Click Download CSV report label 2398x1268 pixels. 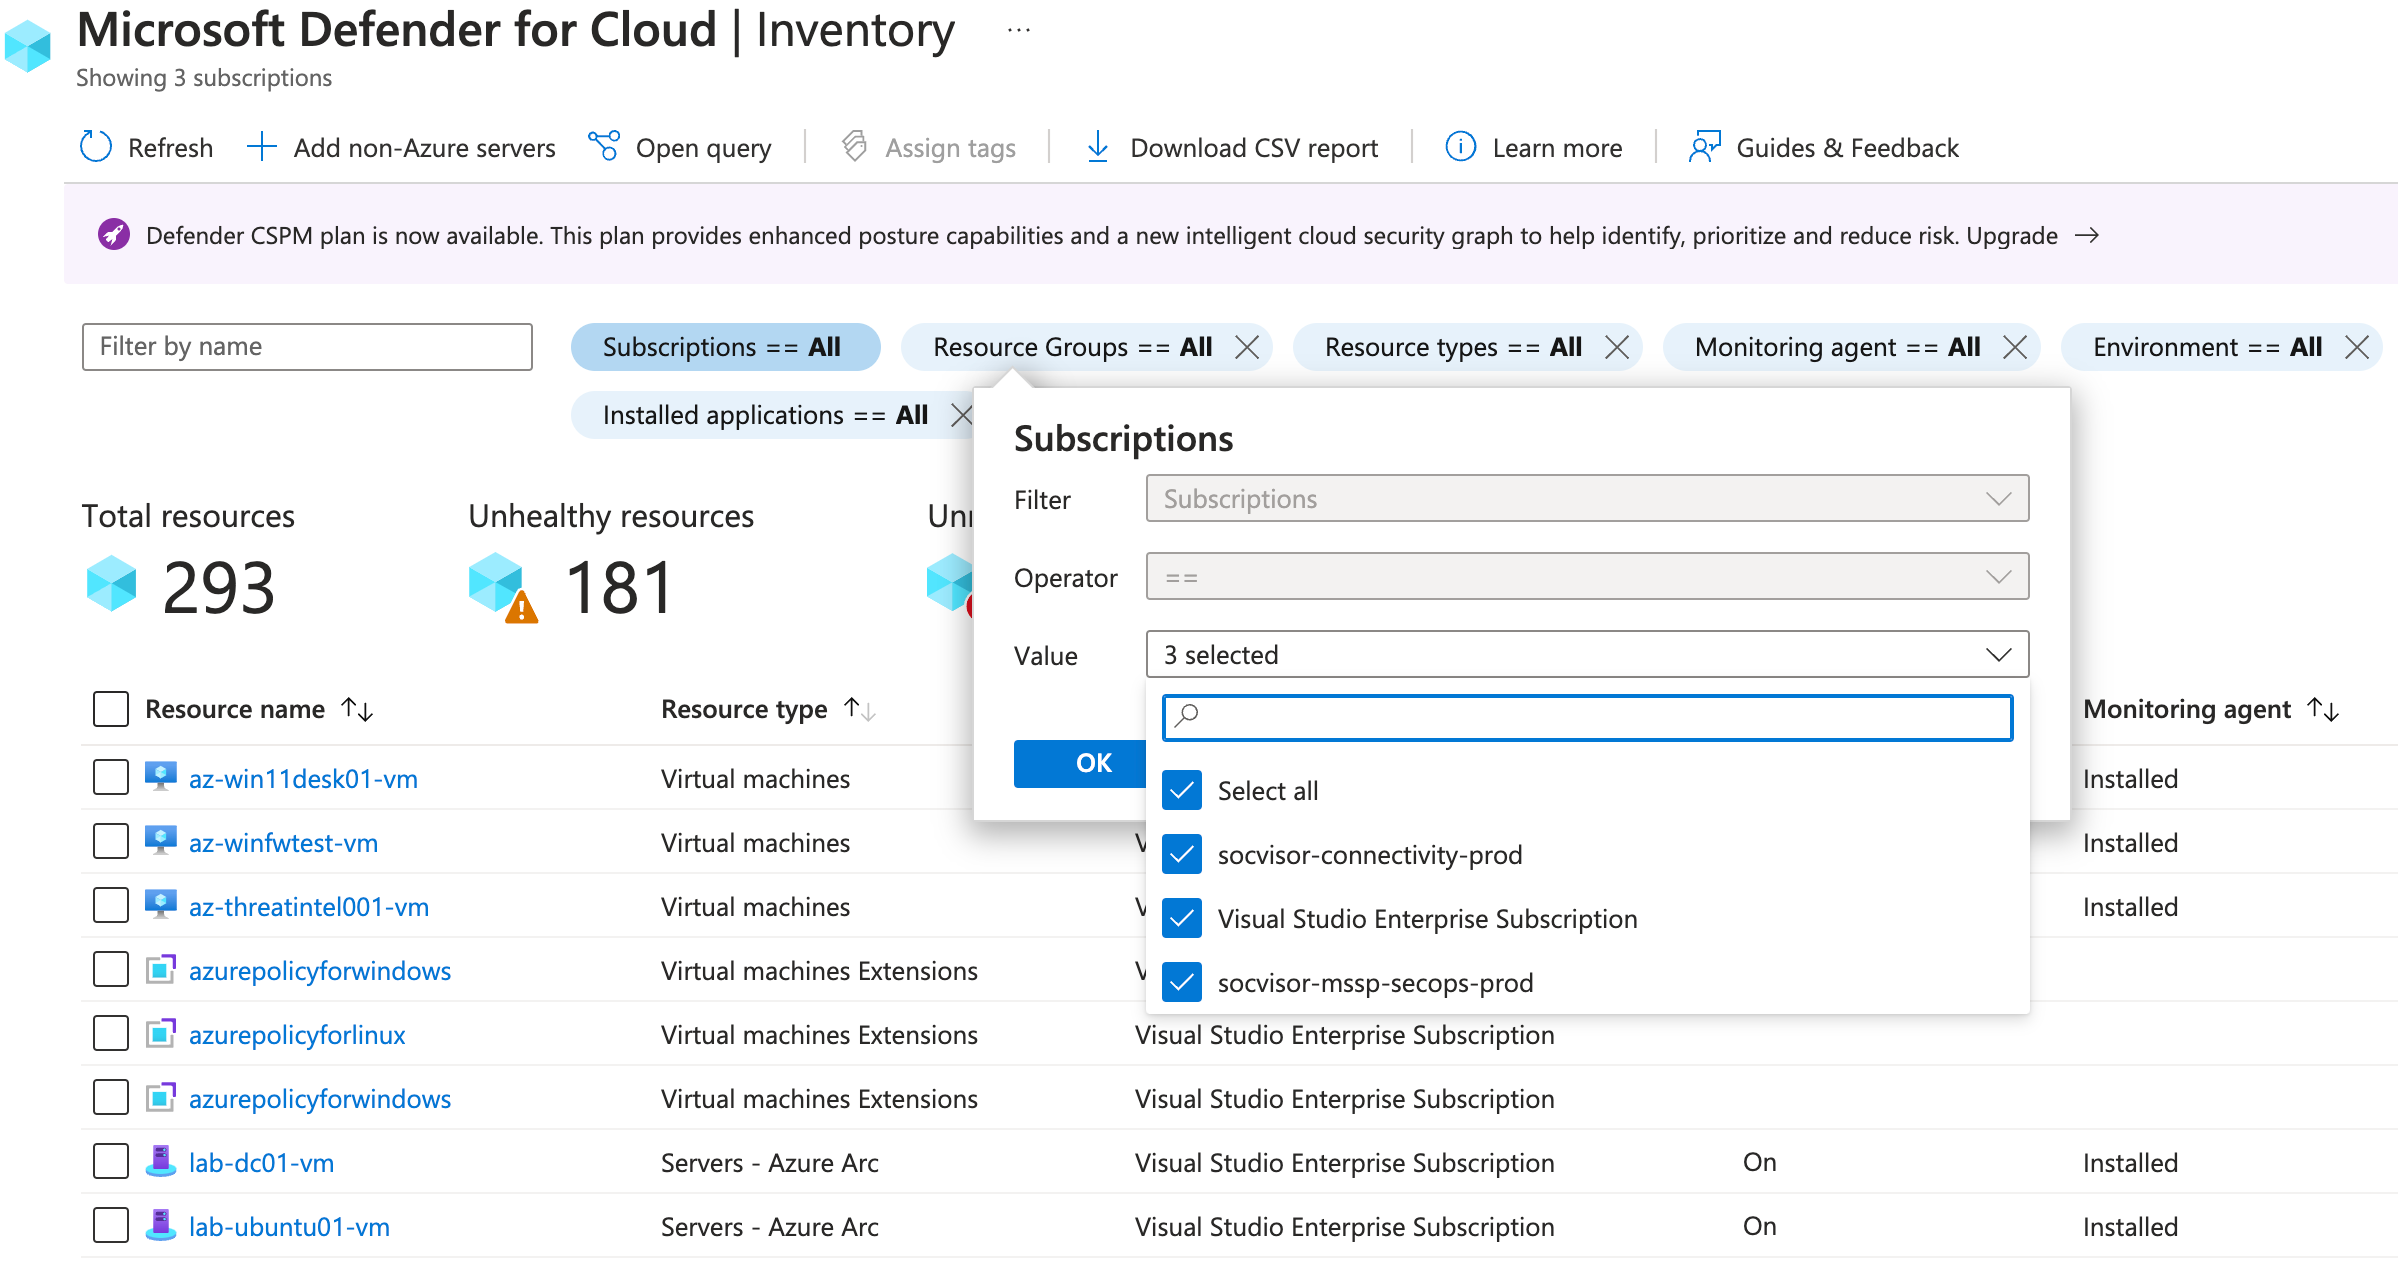(1254, 148)
